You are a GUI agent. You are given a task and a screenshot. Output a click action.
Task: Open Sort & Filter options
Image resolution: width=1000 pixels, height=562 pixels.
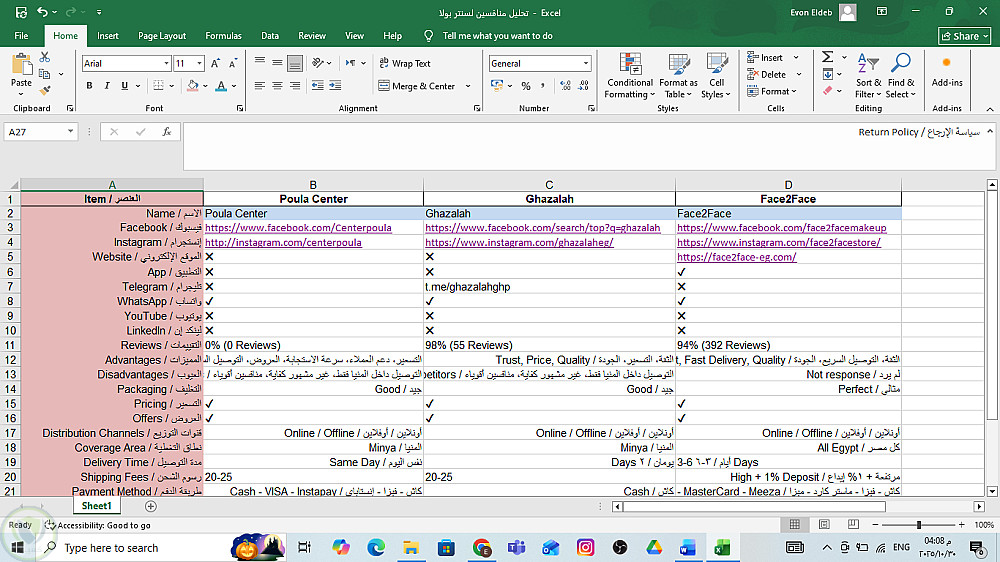click(x=868, y=76)
